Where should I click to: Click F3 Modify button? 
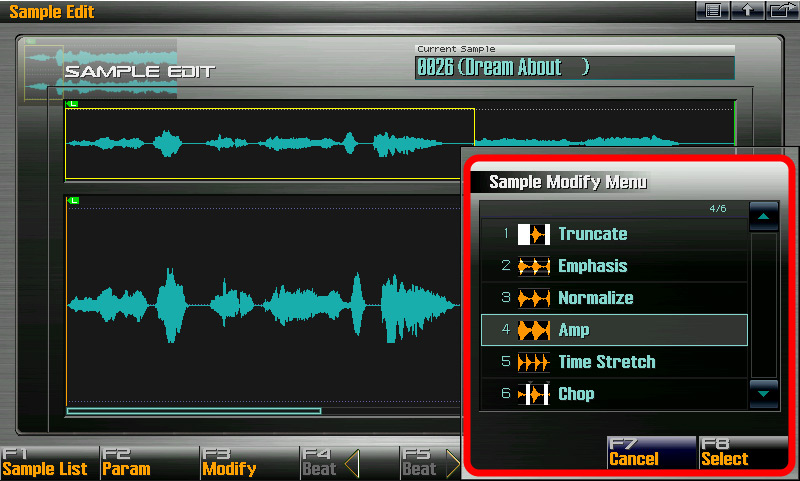tap(249, 463)
